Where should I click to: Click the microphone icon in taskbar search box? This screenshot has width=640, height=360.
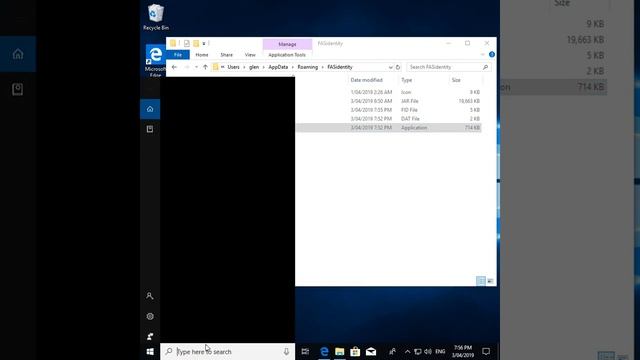286,351
